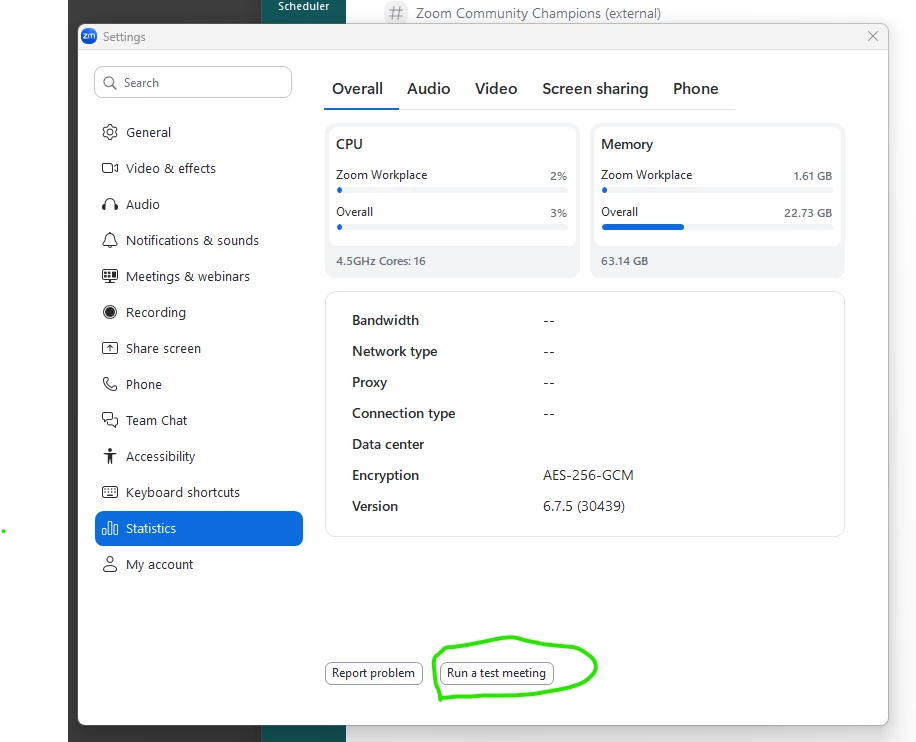Screen dimensions: 916x742
Task: Click the Share screen arrow icon
Action: (110, 348)
